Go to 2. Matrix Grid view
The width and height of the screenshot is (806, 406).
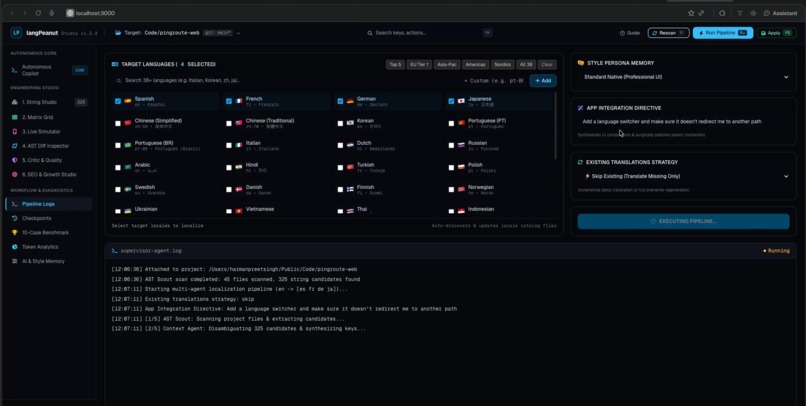49,117
